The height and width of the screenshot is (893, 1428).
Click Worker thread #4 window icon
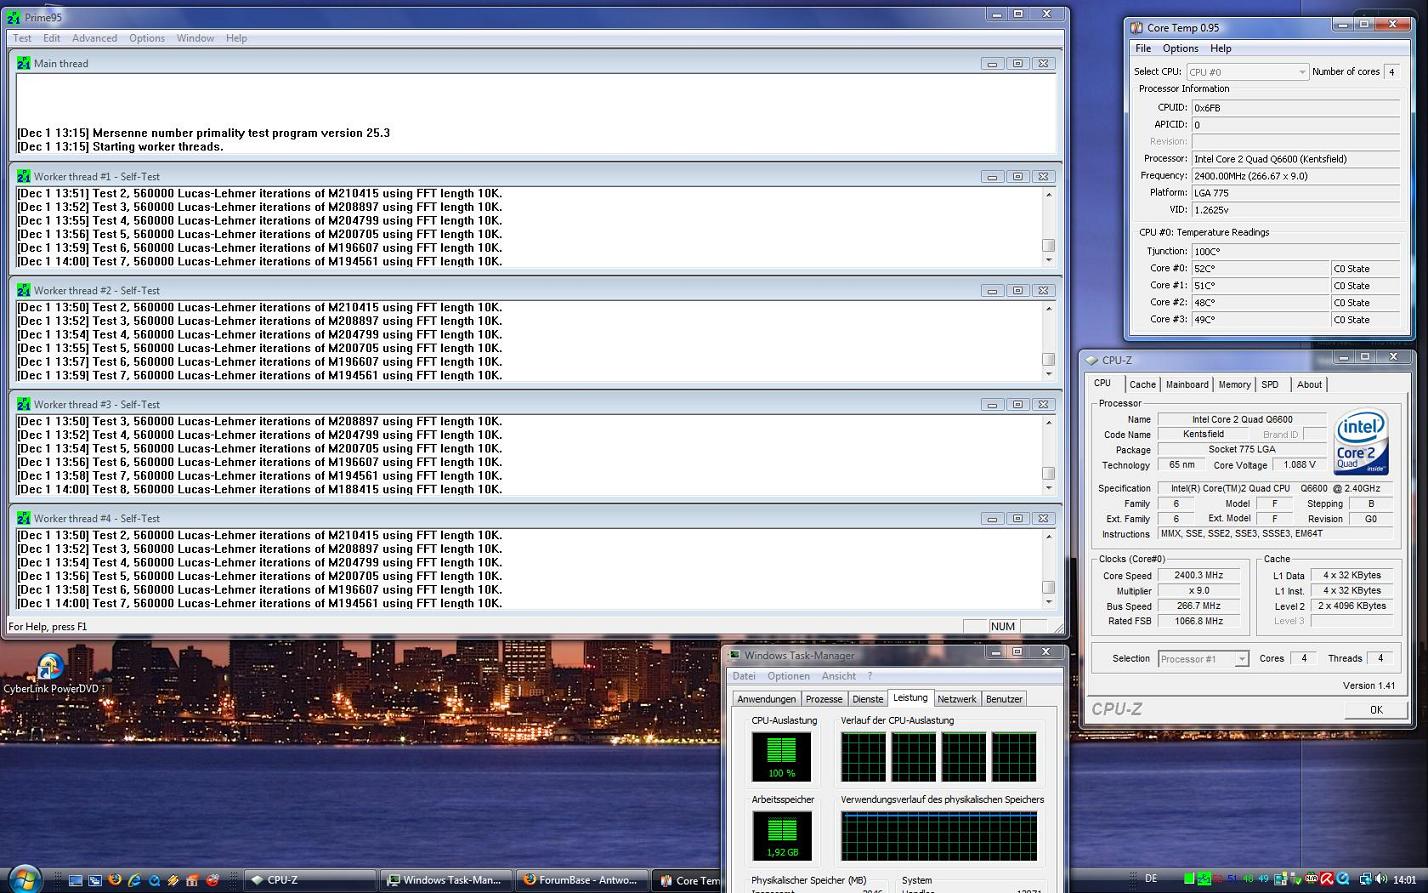(24, 518)
